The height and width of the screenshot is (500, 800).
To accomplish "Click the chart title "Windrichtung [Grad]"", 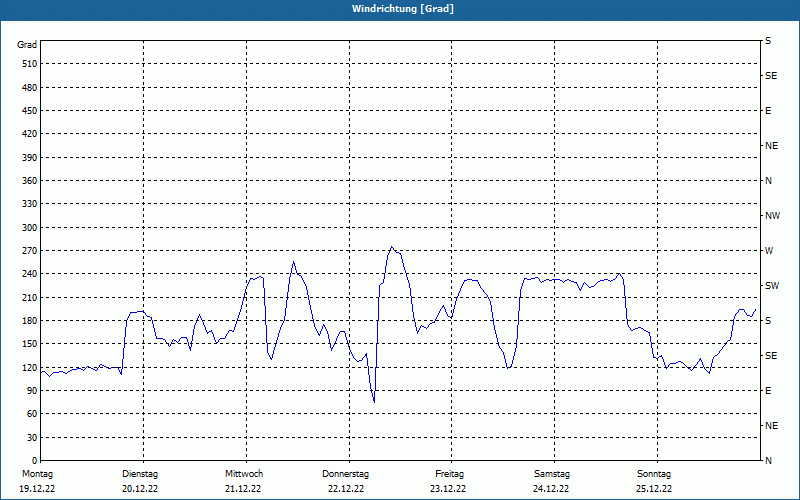I will pyautogui.click(x=403, y=9).
